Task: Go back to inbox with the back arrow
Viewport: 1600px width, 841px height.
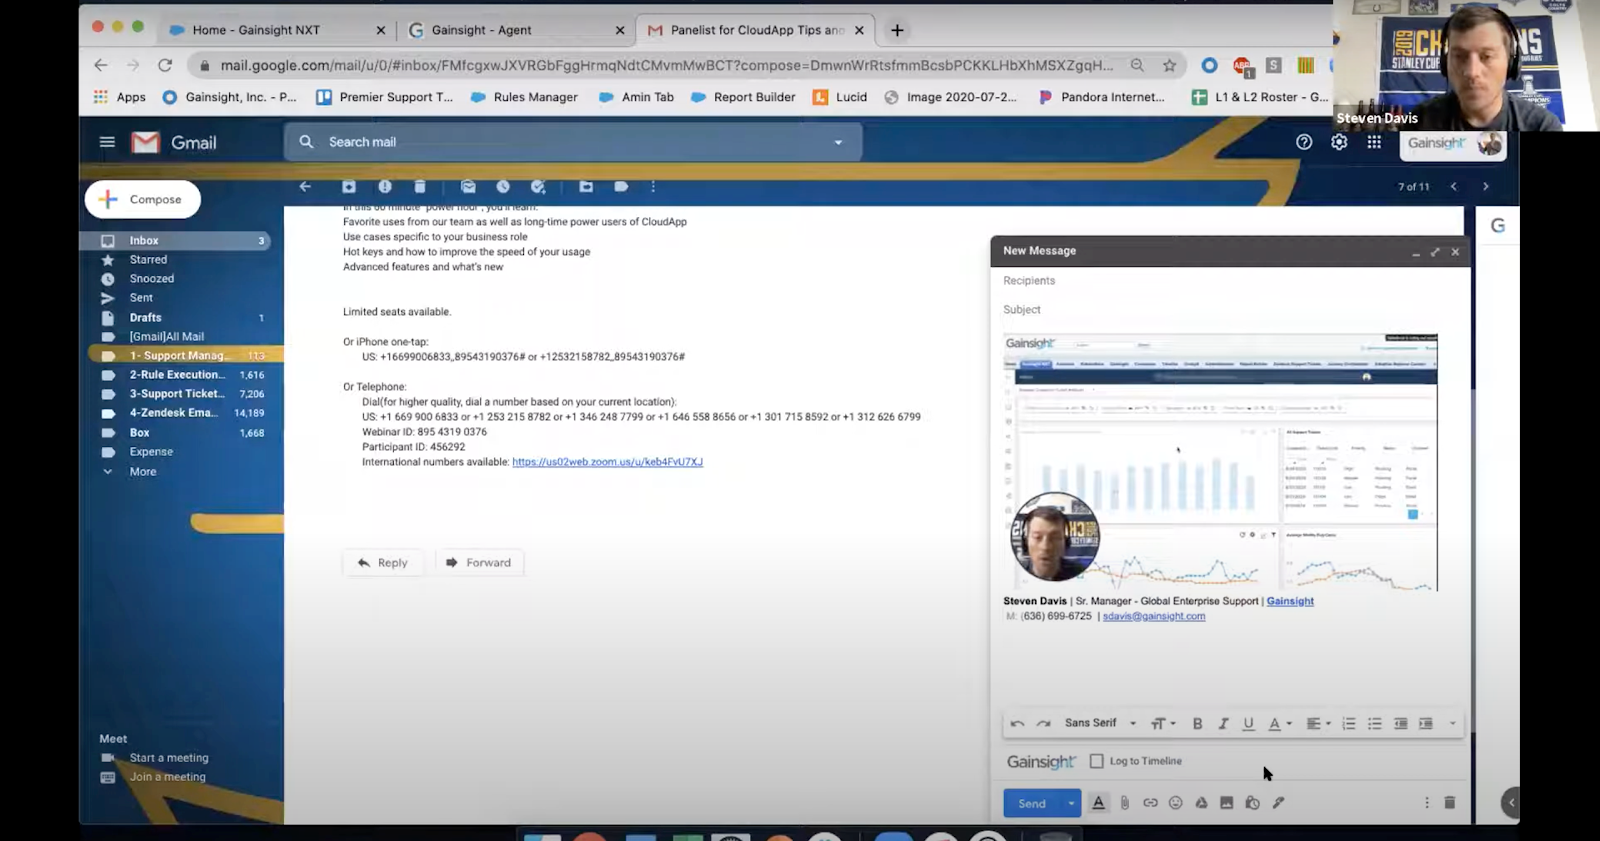Action: [x=305, y=187]
